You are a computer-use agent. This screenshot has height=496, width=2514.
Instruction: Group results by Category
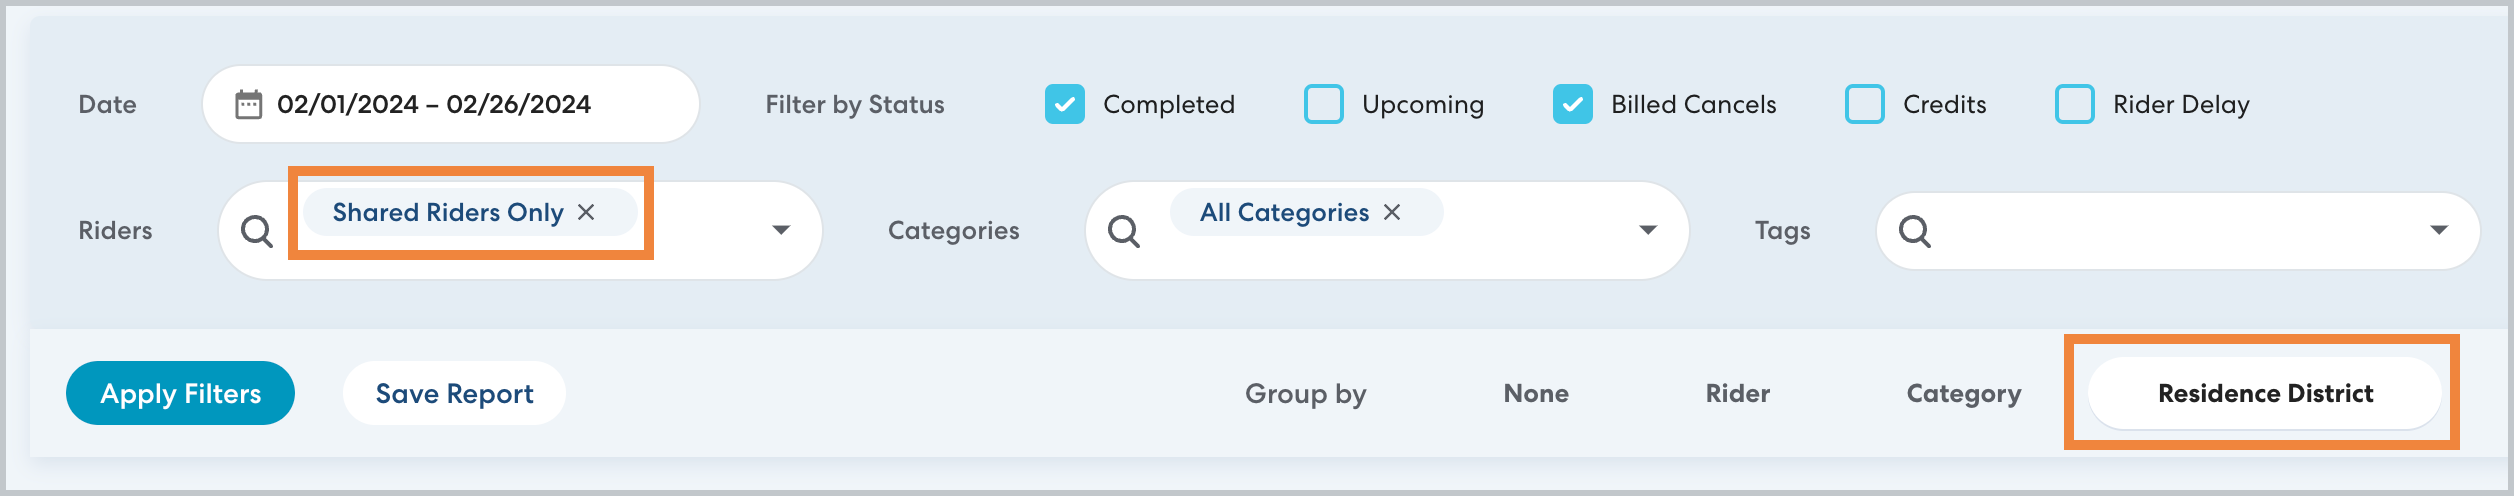pyautogui.click(x=1964, y=393)
